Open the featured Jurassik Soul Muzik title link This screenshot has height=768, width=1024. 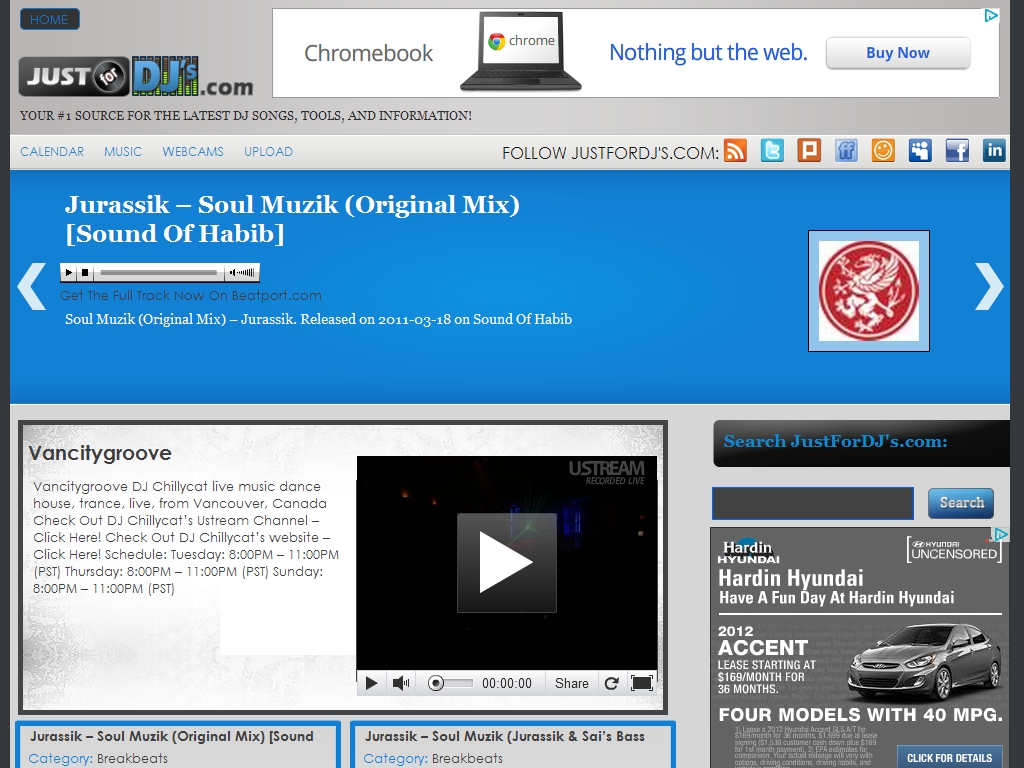[292, 219]
